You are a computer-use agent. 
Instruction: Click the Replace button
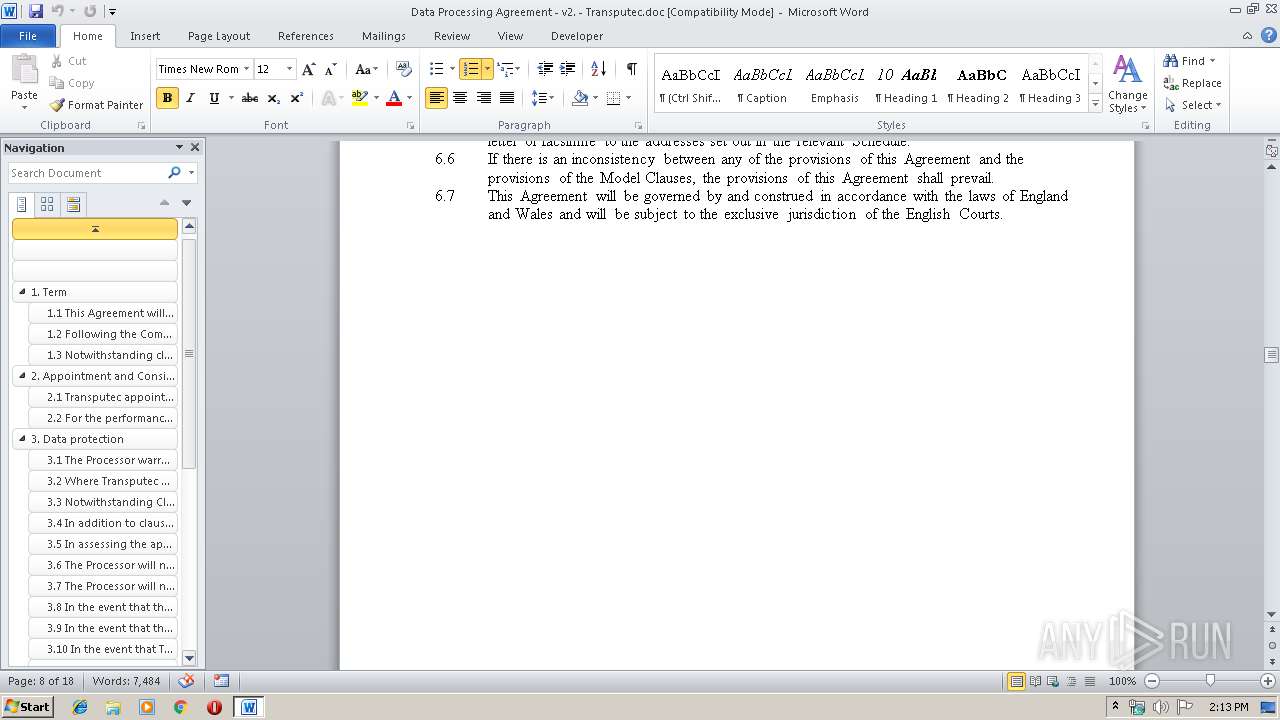pyautogui.click(x=1192, y=83)
